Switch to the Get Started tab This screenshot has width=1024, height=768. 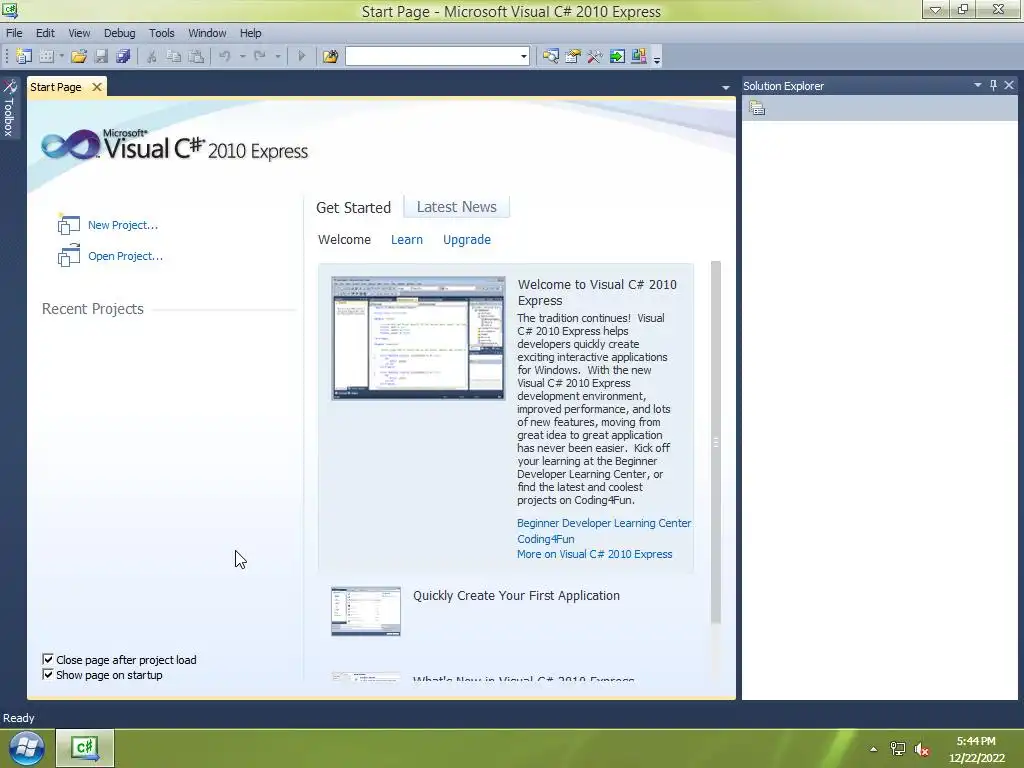point(353,207)
